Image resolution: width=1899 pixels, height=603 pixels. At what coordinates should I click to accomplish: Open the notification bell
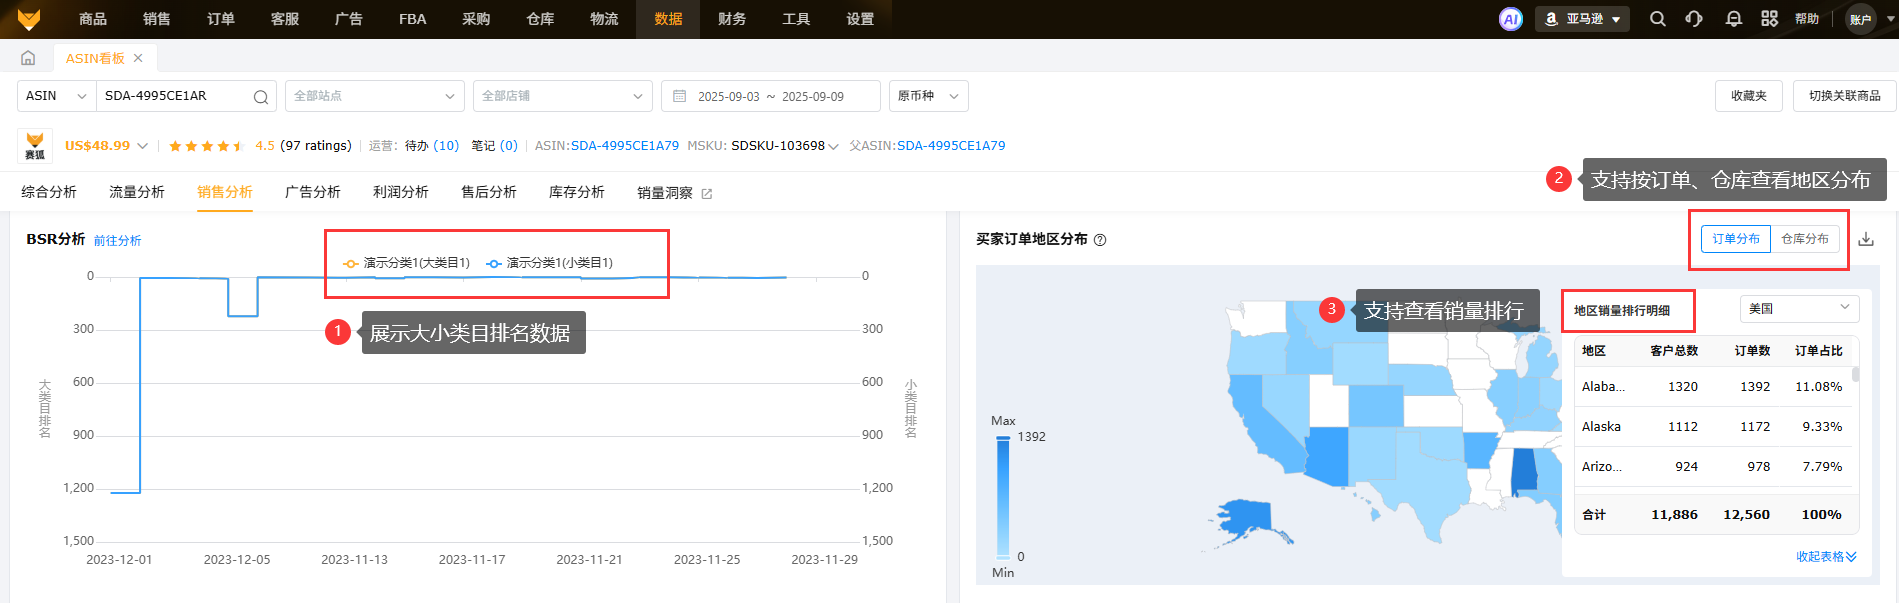pyautogui.click(x=1733, y=19)
